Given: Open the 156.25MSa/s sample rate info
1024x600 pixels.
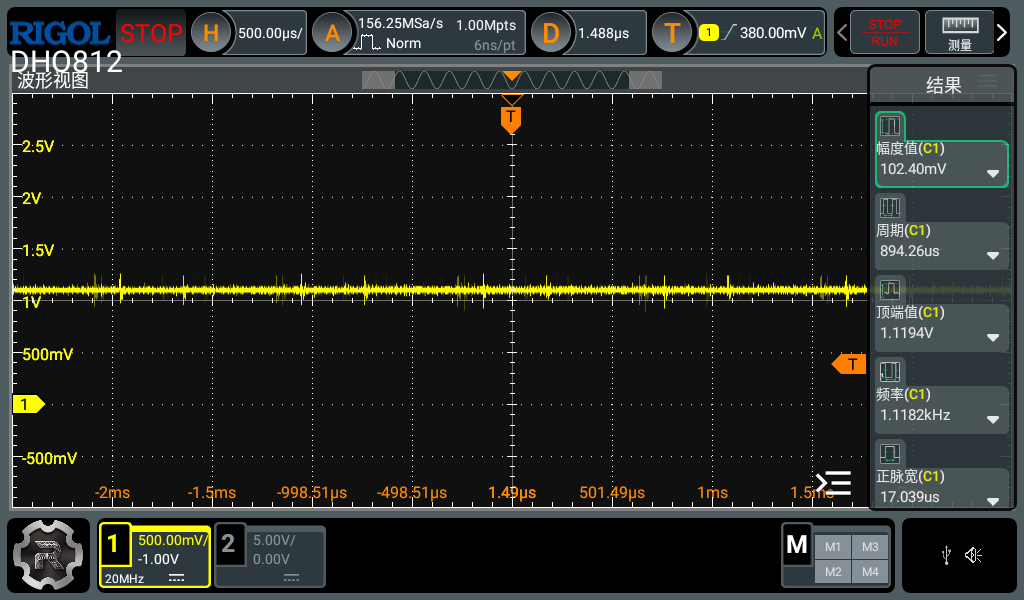Looking at the screenshot, I should point(400,24).
